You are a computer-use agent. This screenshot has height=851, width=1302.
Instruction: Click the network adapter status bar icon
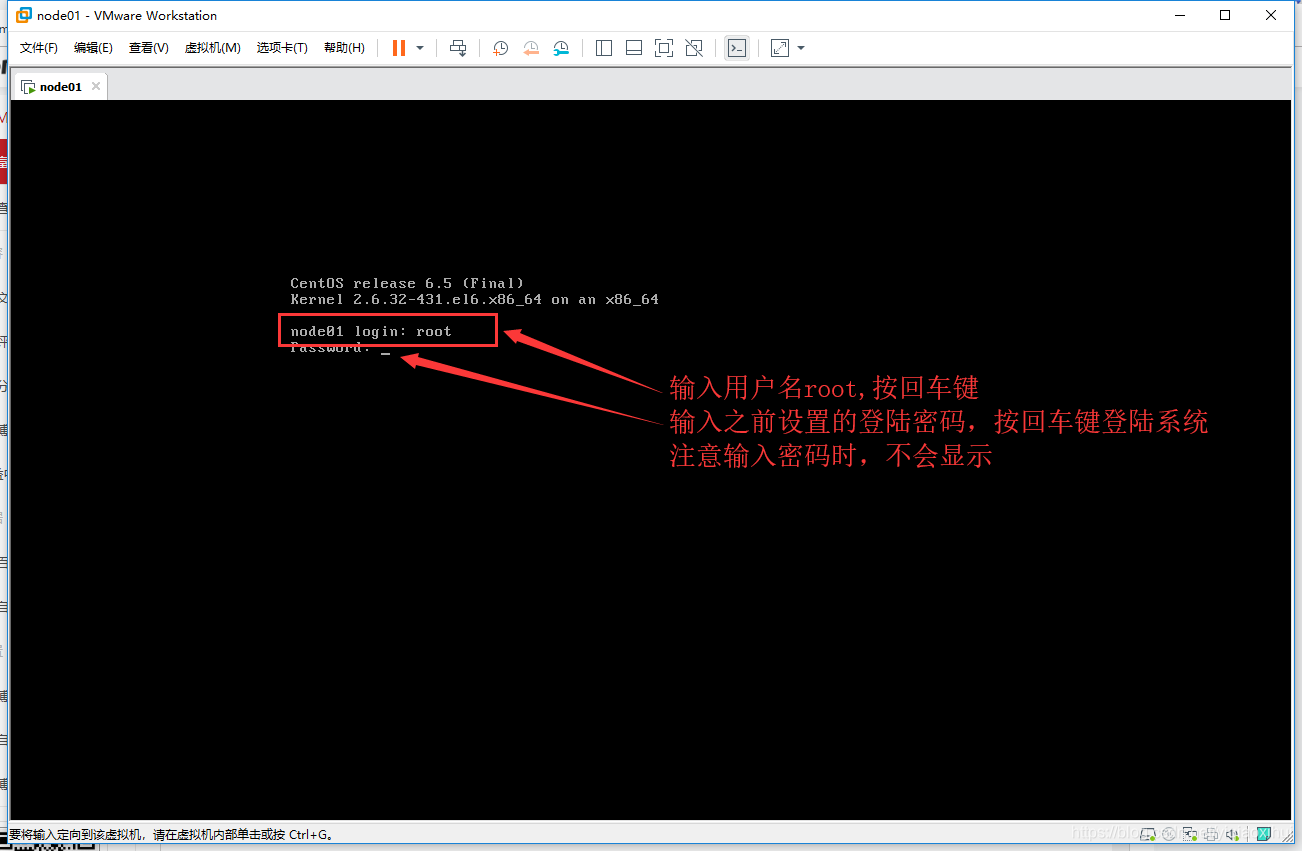(1190, 834)
